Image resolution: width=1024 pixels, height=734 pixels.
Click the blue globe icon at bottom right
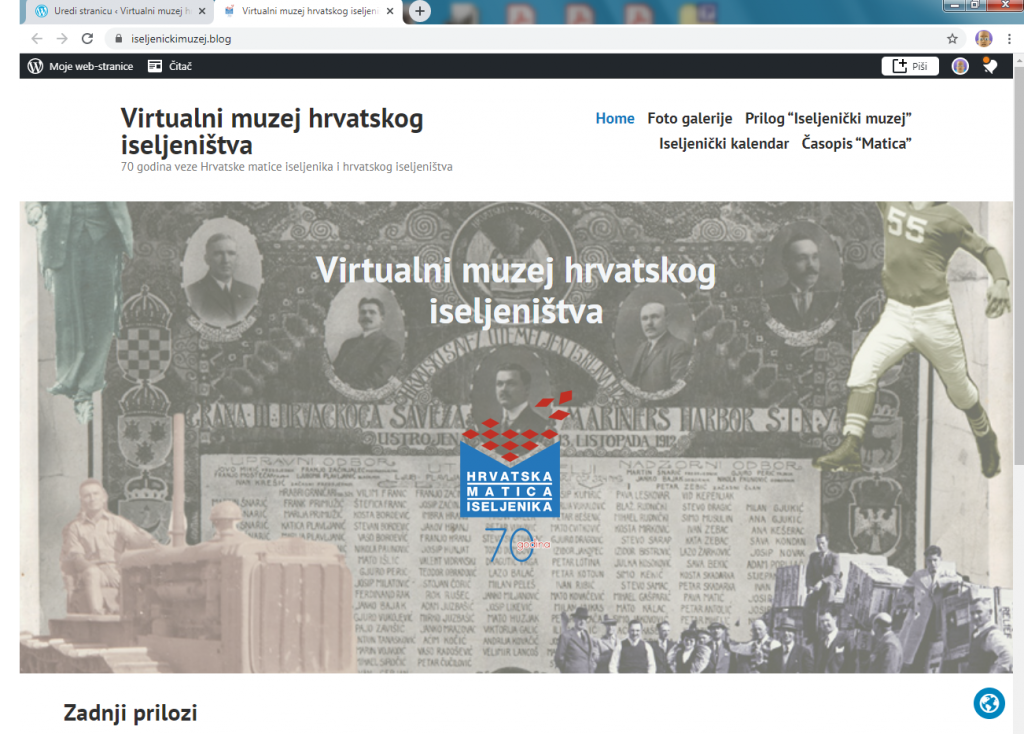click(x=988, y=703)
